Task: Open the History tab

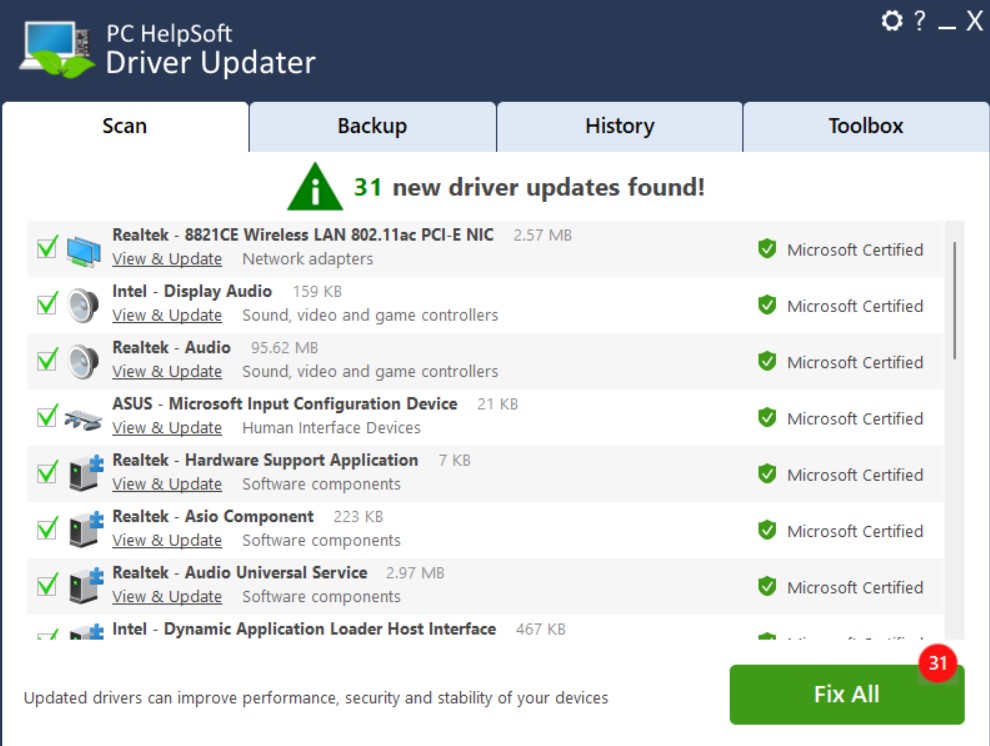Action: [619, 126]
